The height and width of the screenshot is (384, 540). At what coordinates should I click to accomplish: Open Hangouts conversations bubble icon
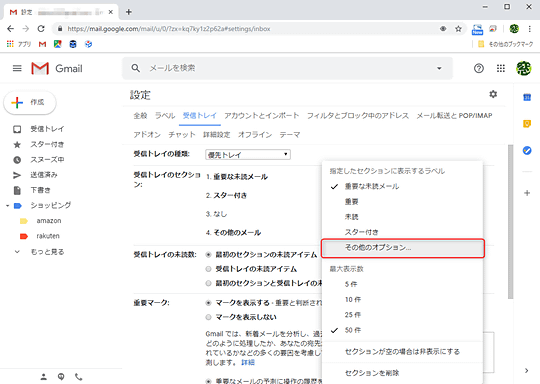click(x=61, y=377)
